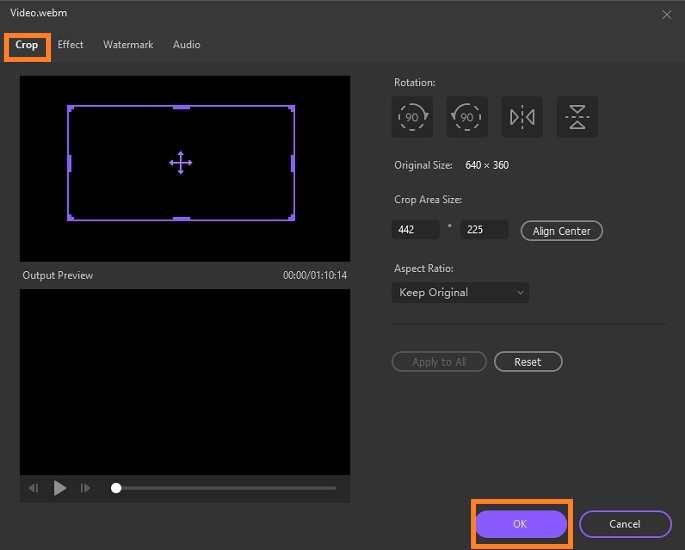Step to previous frame
The height and width of the screenshot is (550, 685).
coord(34,488)
